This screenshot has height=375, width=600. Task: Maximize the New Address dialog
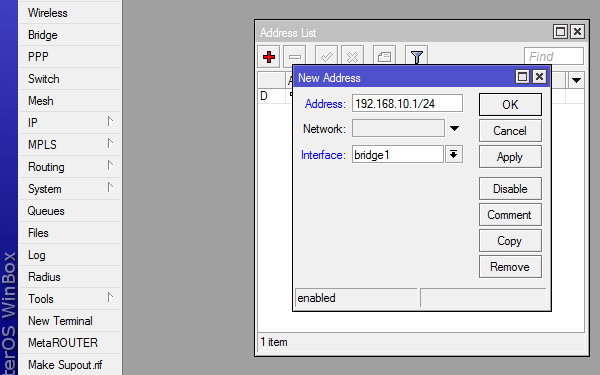522,77
